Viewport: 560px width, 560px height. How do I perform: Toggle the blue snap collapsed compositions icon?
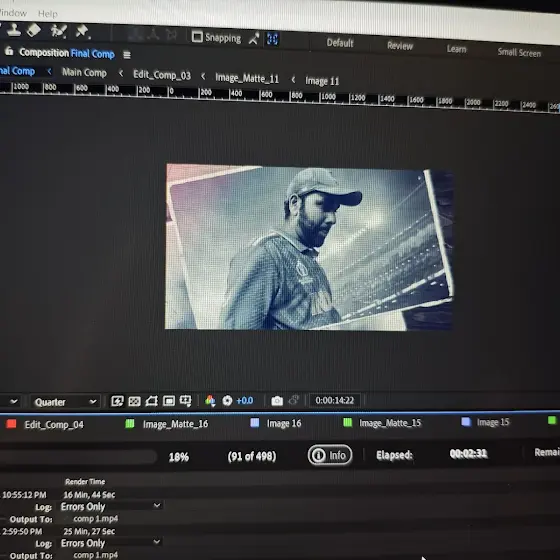[x=272, y=39]
